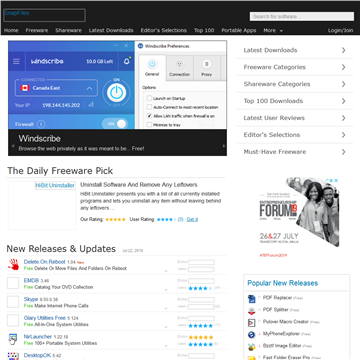Switch to the Connection preferences tab

tap(180, 68)
